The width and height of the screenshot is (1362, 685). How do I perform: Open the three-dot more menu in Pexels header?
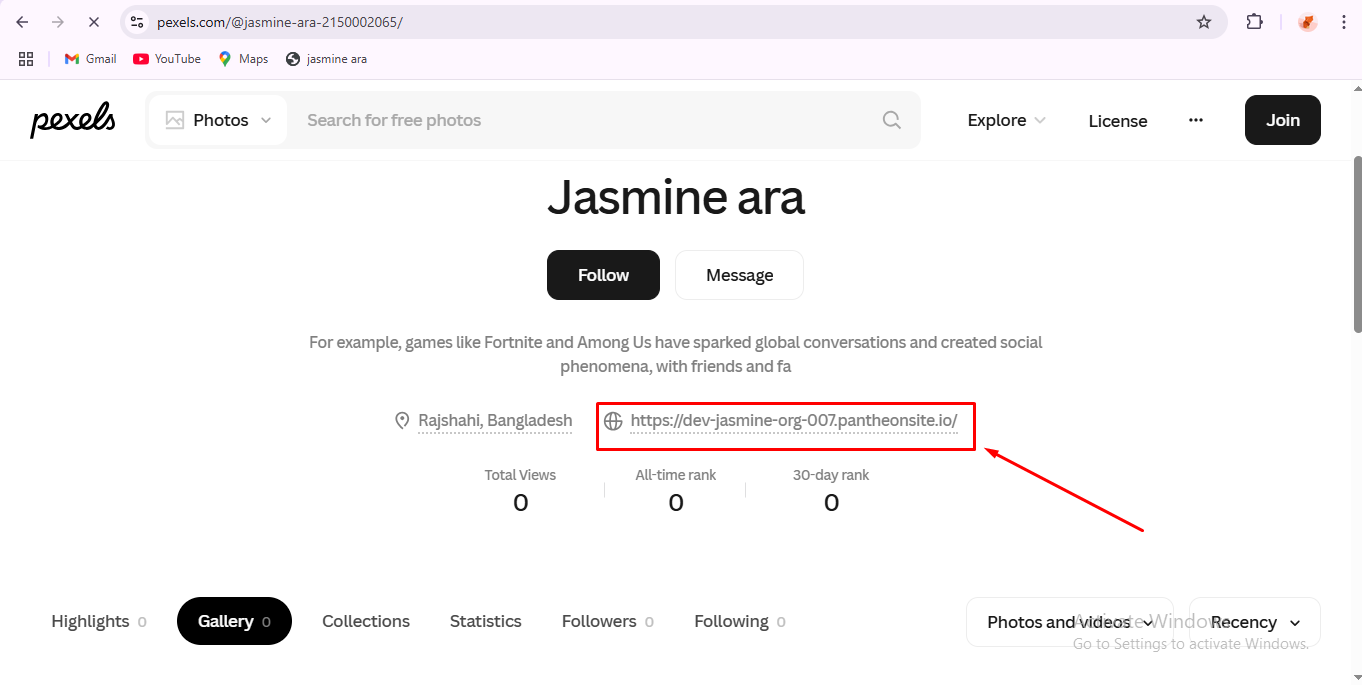click(1195, 120)
